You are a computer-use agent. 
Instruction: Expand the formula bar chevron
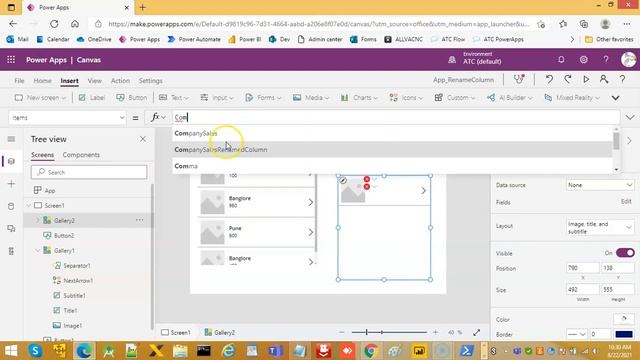click(630, 118)
